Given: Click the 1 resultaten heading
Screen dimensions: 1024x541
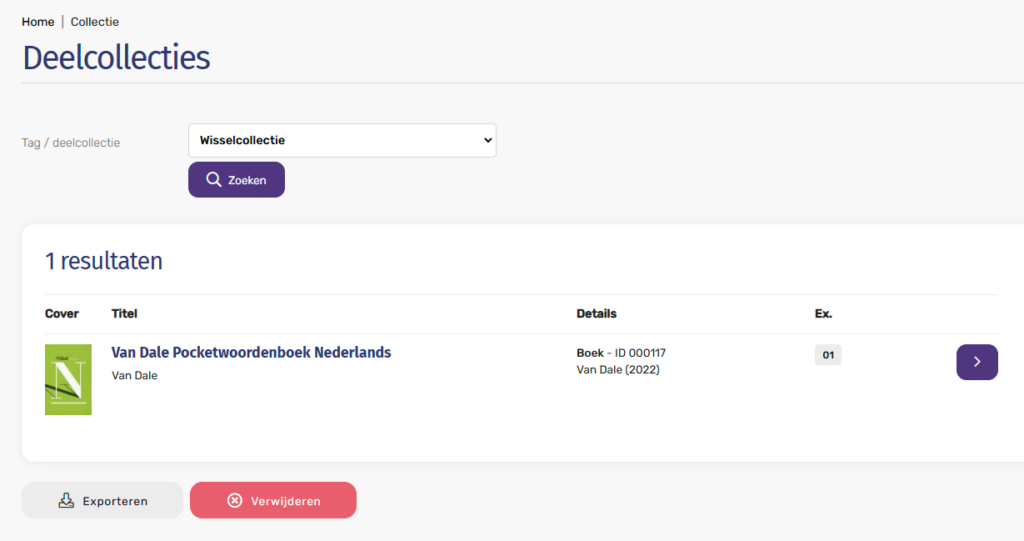Looking at the screenshot, I should [x=104, y=261].
